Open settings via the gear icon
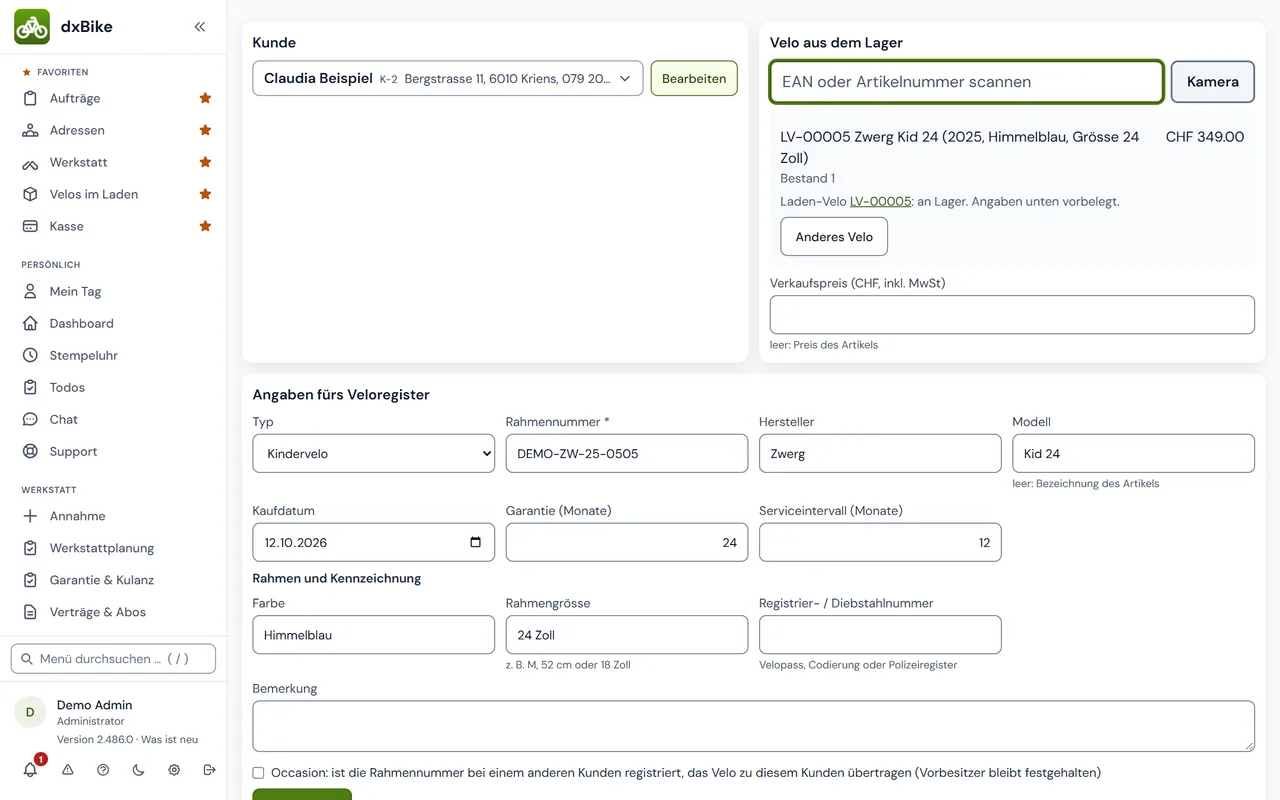 click(174, 770)
